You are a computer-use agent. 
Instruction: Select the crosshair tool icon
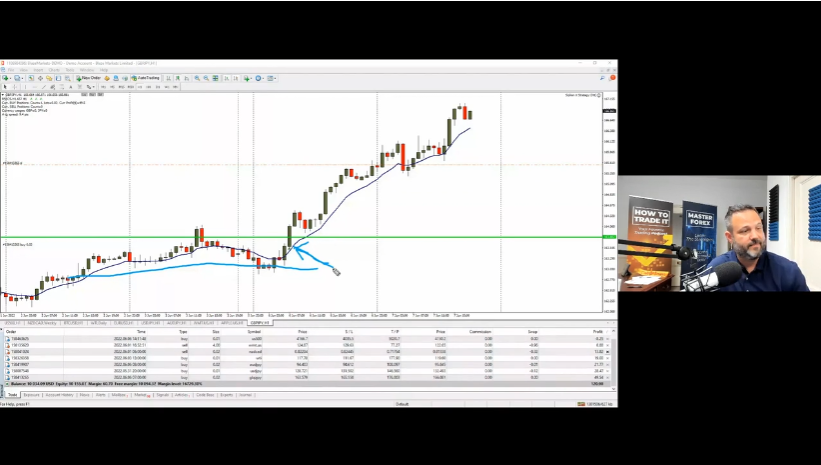tap(14, 86)
